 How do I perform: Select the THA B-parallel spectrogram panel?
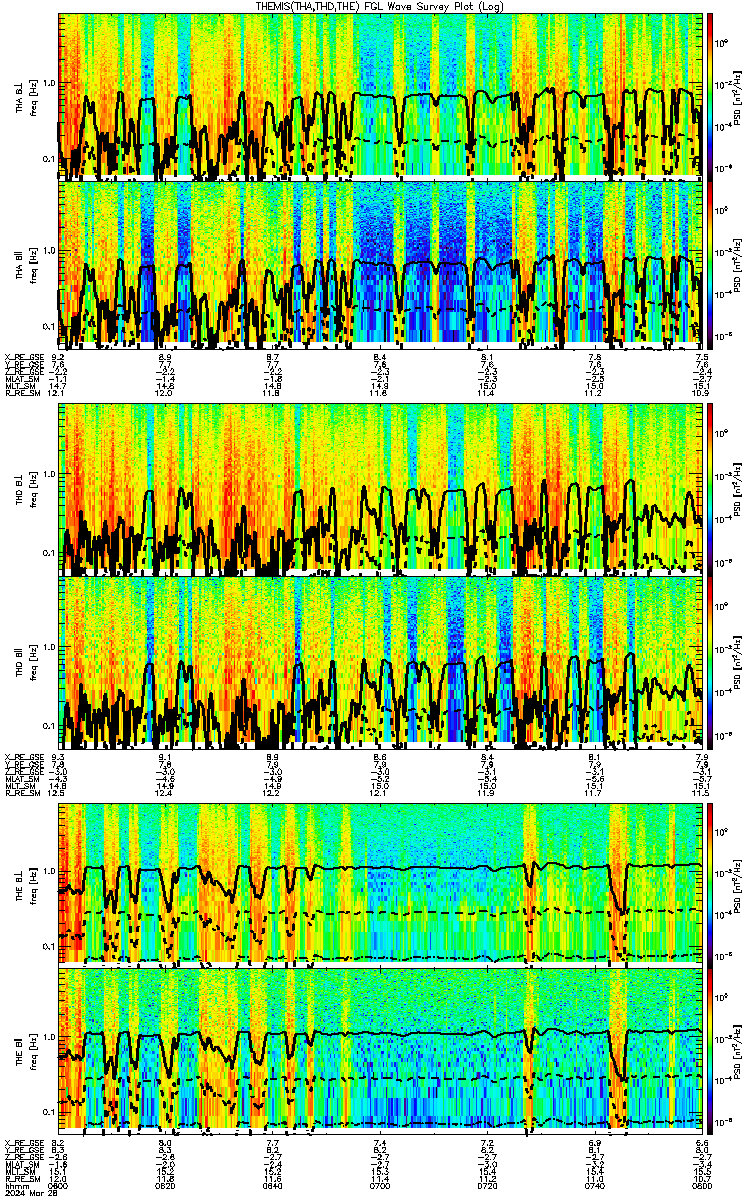point(380,263)
